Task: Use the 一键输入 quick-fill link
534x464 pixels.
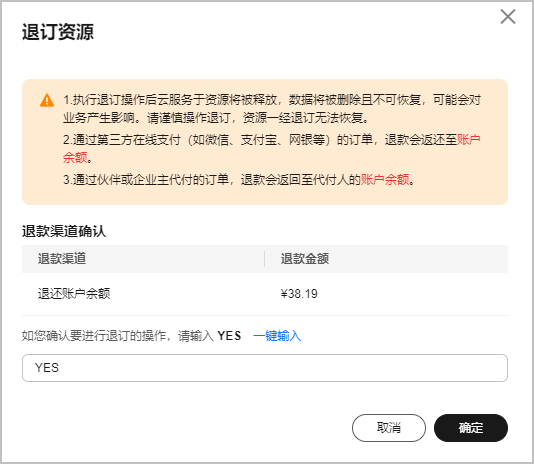Action: (277, 336)
